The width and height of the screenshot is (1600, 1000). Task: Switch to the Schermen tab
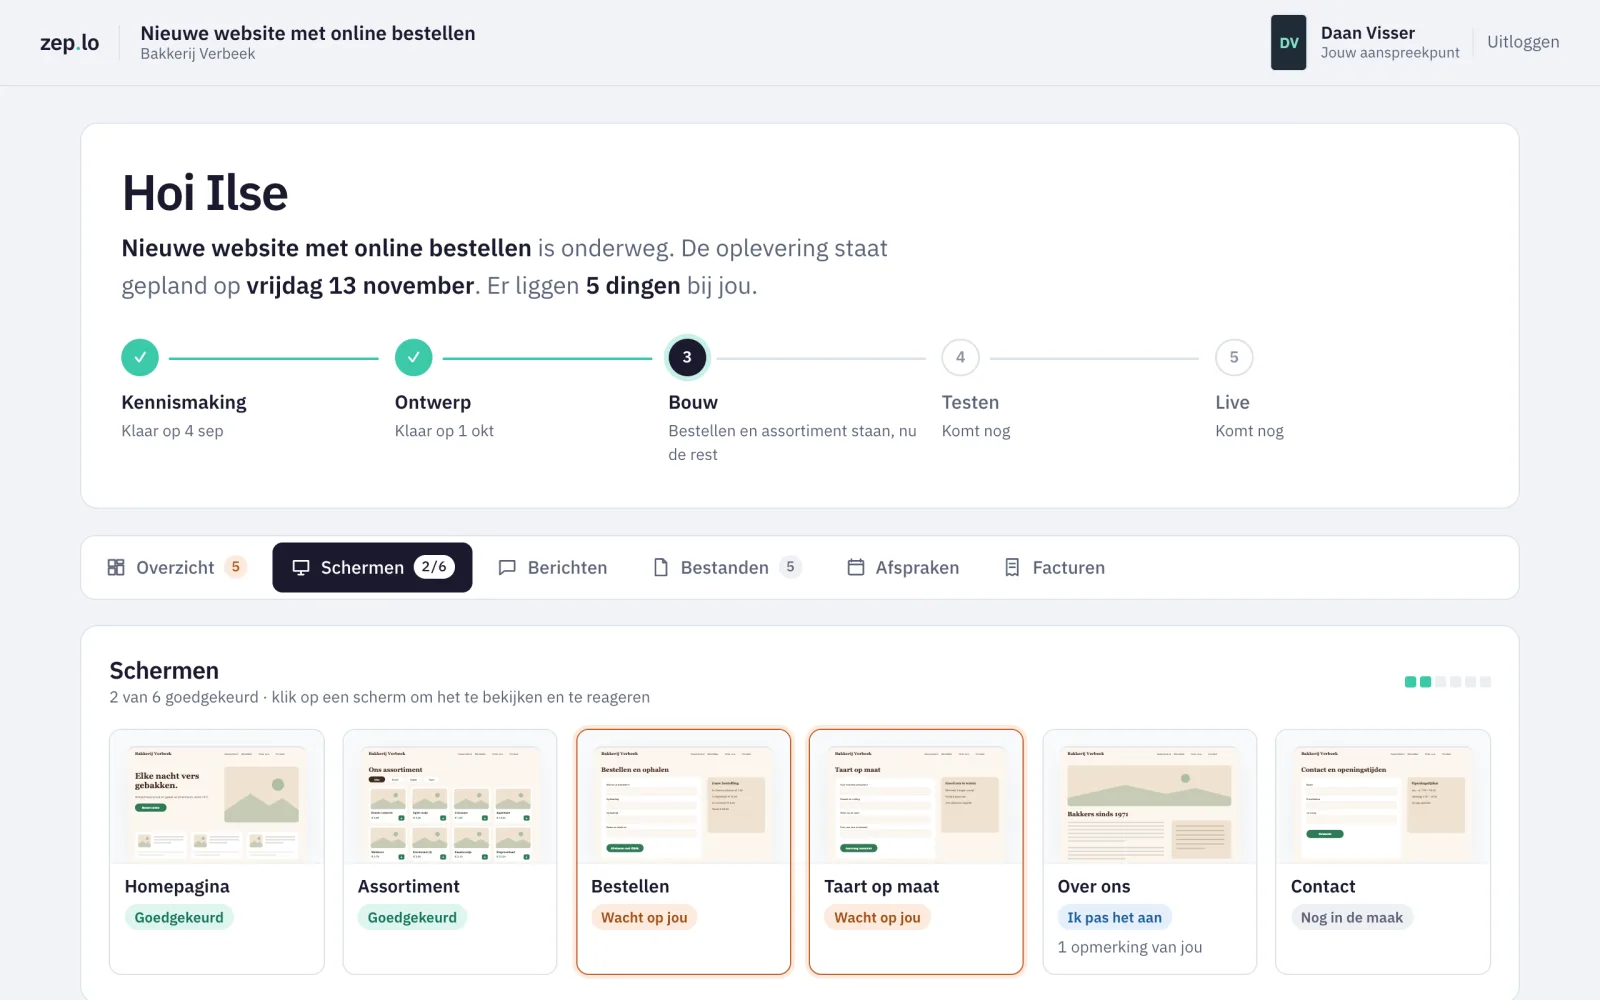point(372,567)
